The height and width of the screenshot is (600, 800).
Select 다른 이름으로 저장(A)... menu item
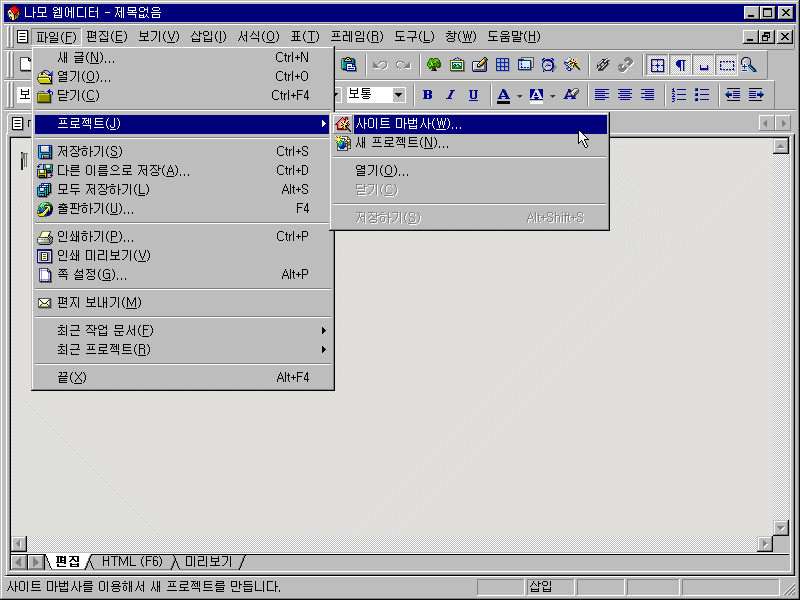tap(183, 170)
